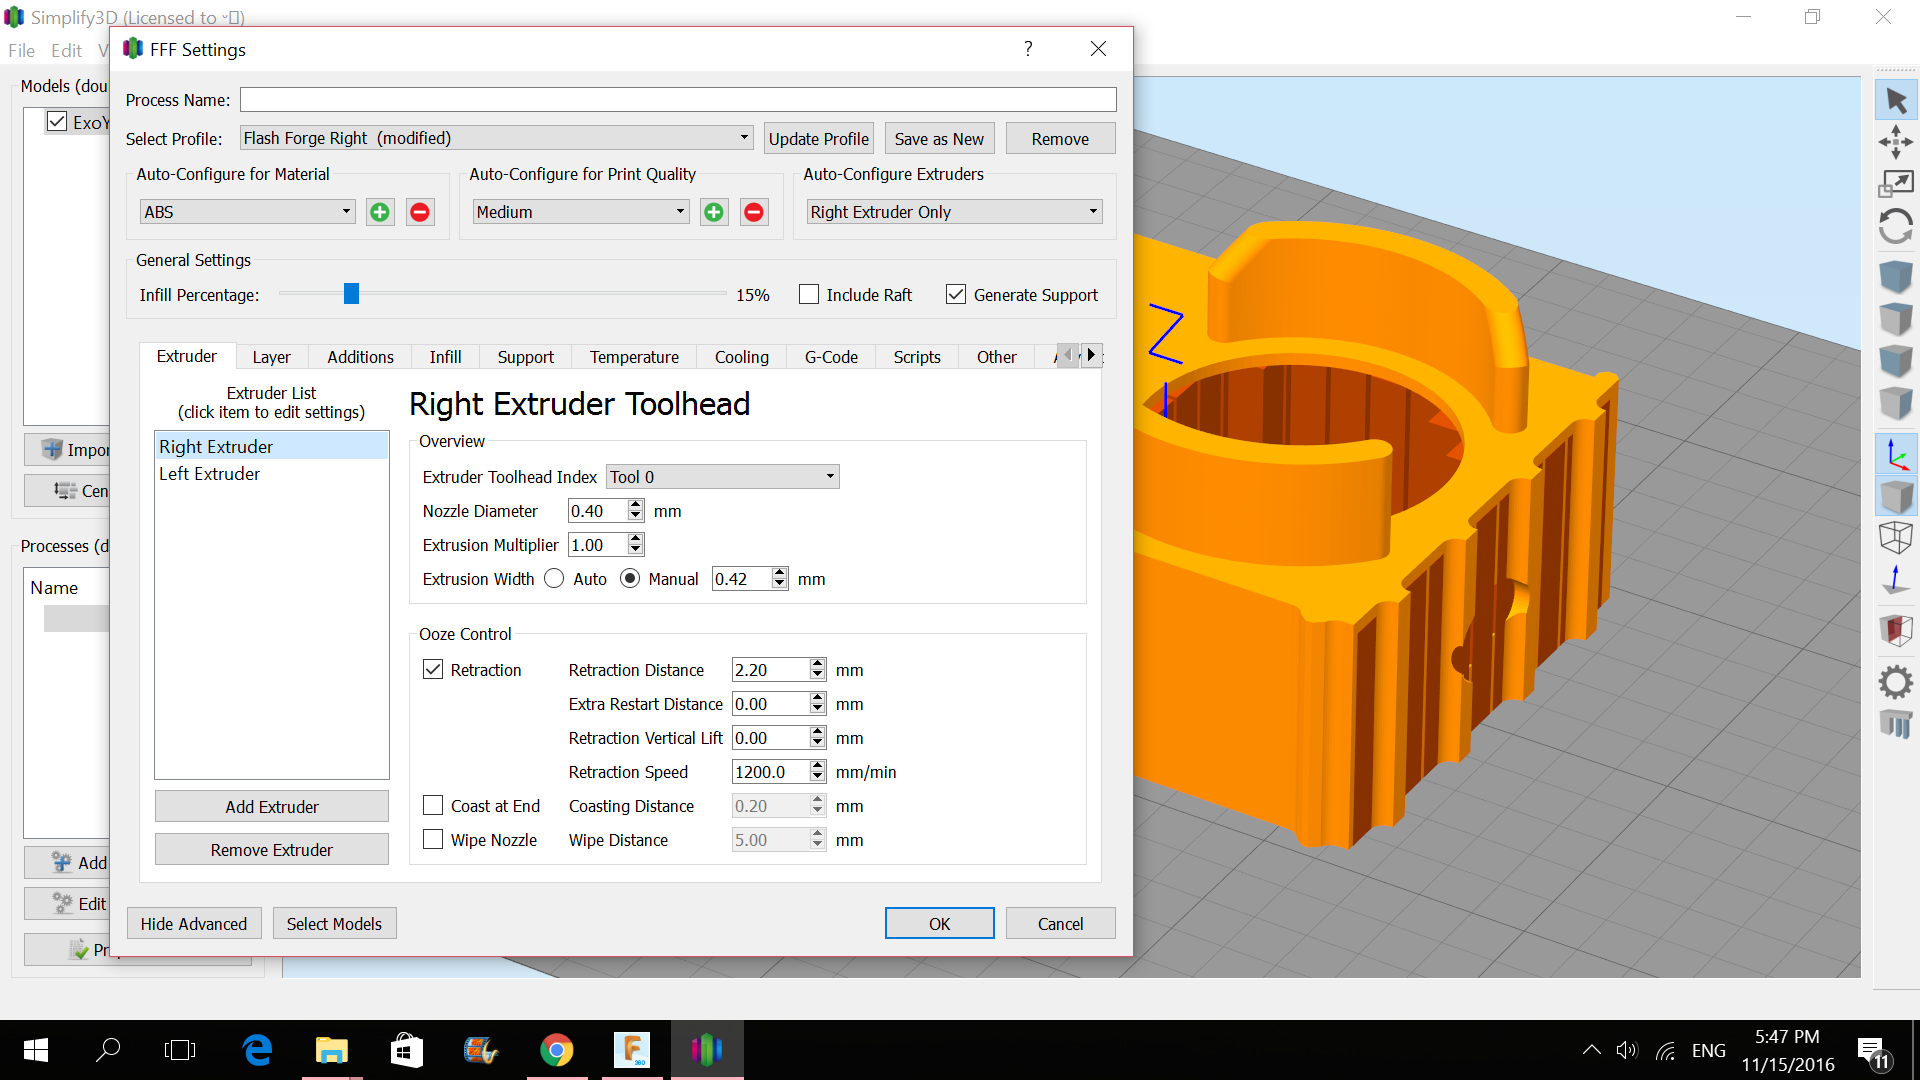Enable the Coast at End option
Viewport: 1920px width, 1080px height.
433,806
